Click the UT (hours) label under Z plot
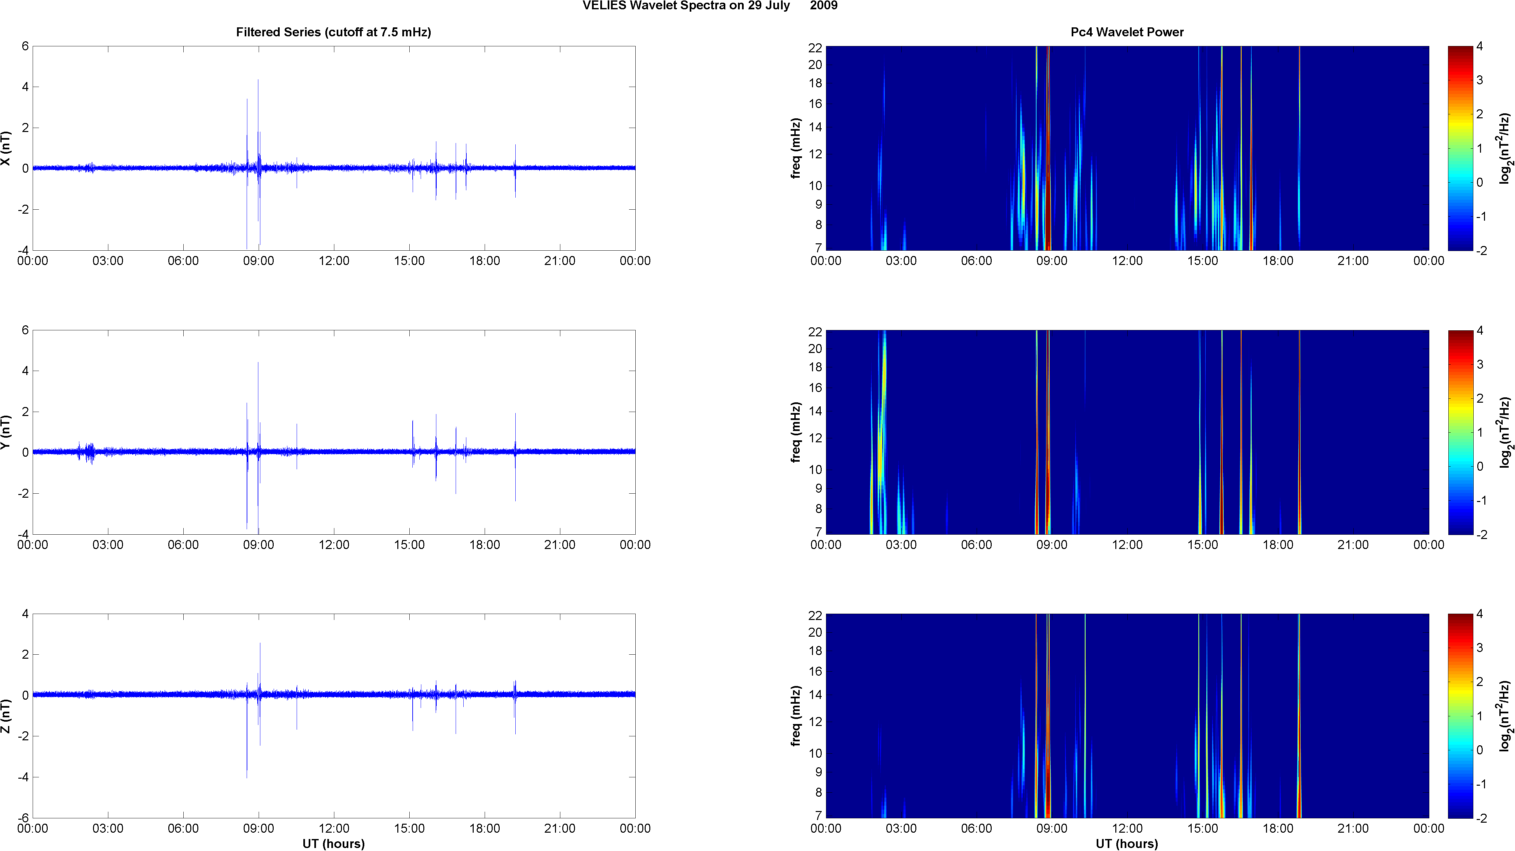 (x=333, y=844)
